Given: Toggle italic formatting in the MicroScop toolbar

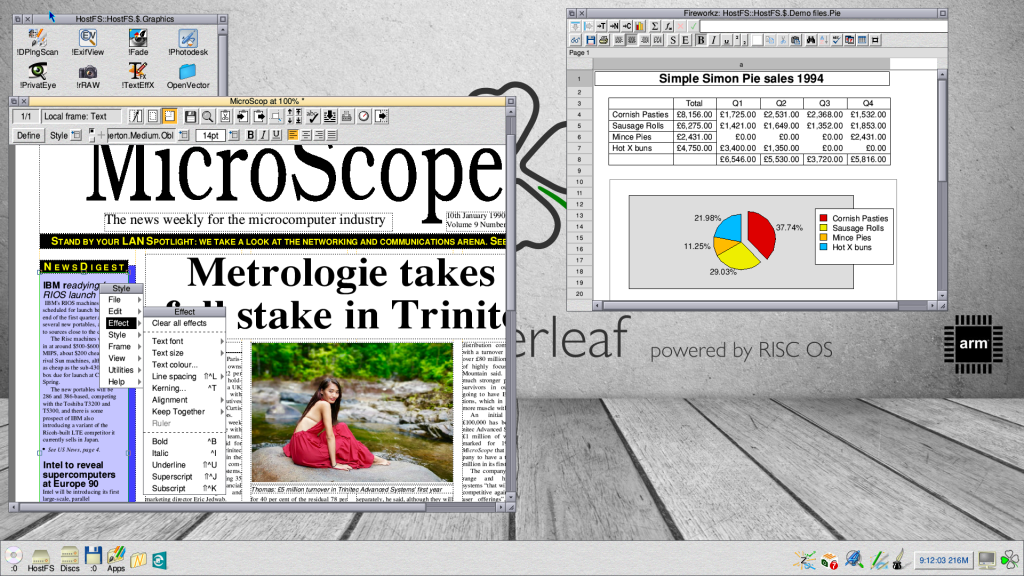Looking at the screenshot, I should (x=262, y=135).
